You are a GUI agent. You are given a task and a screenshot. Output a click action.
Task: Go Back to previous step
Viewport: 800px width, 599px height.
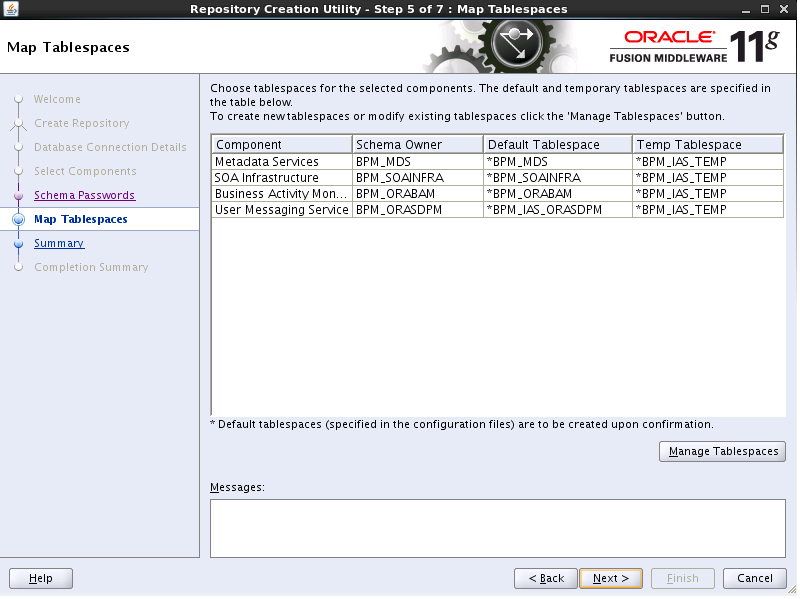(547, 580)
